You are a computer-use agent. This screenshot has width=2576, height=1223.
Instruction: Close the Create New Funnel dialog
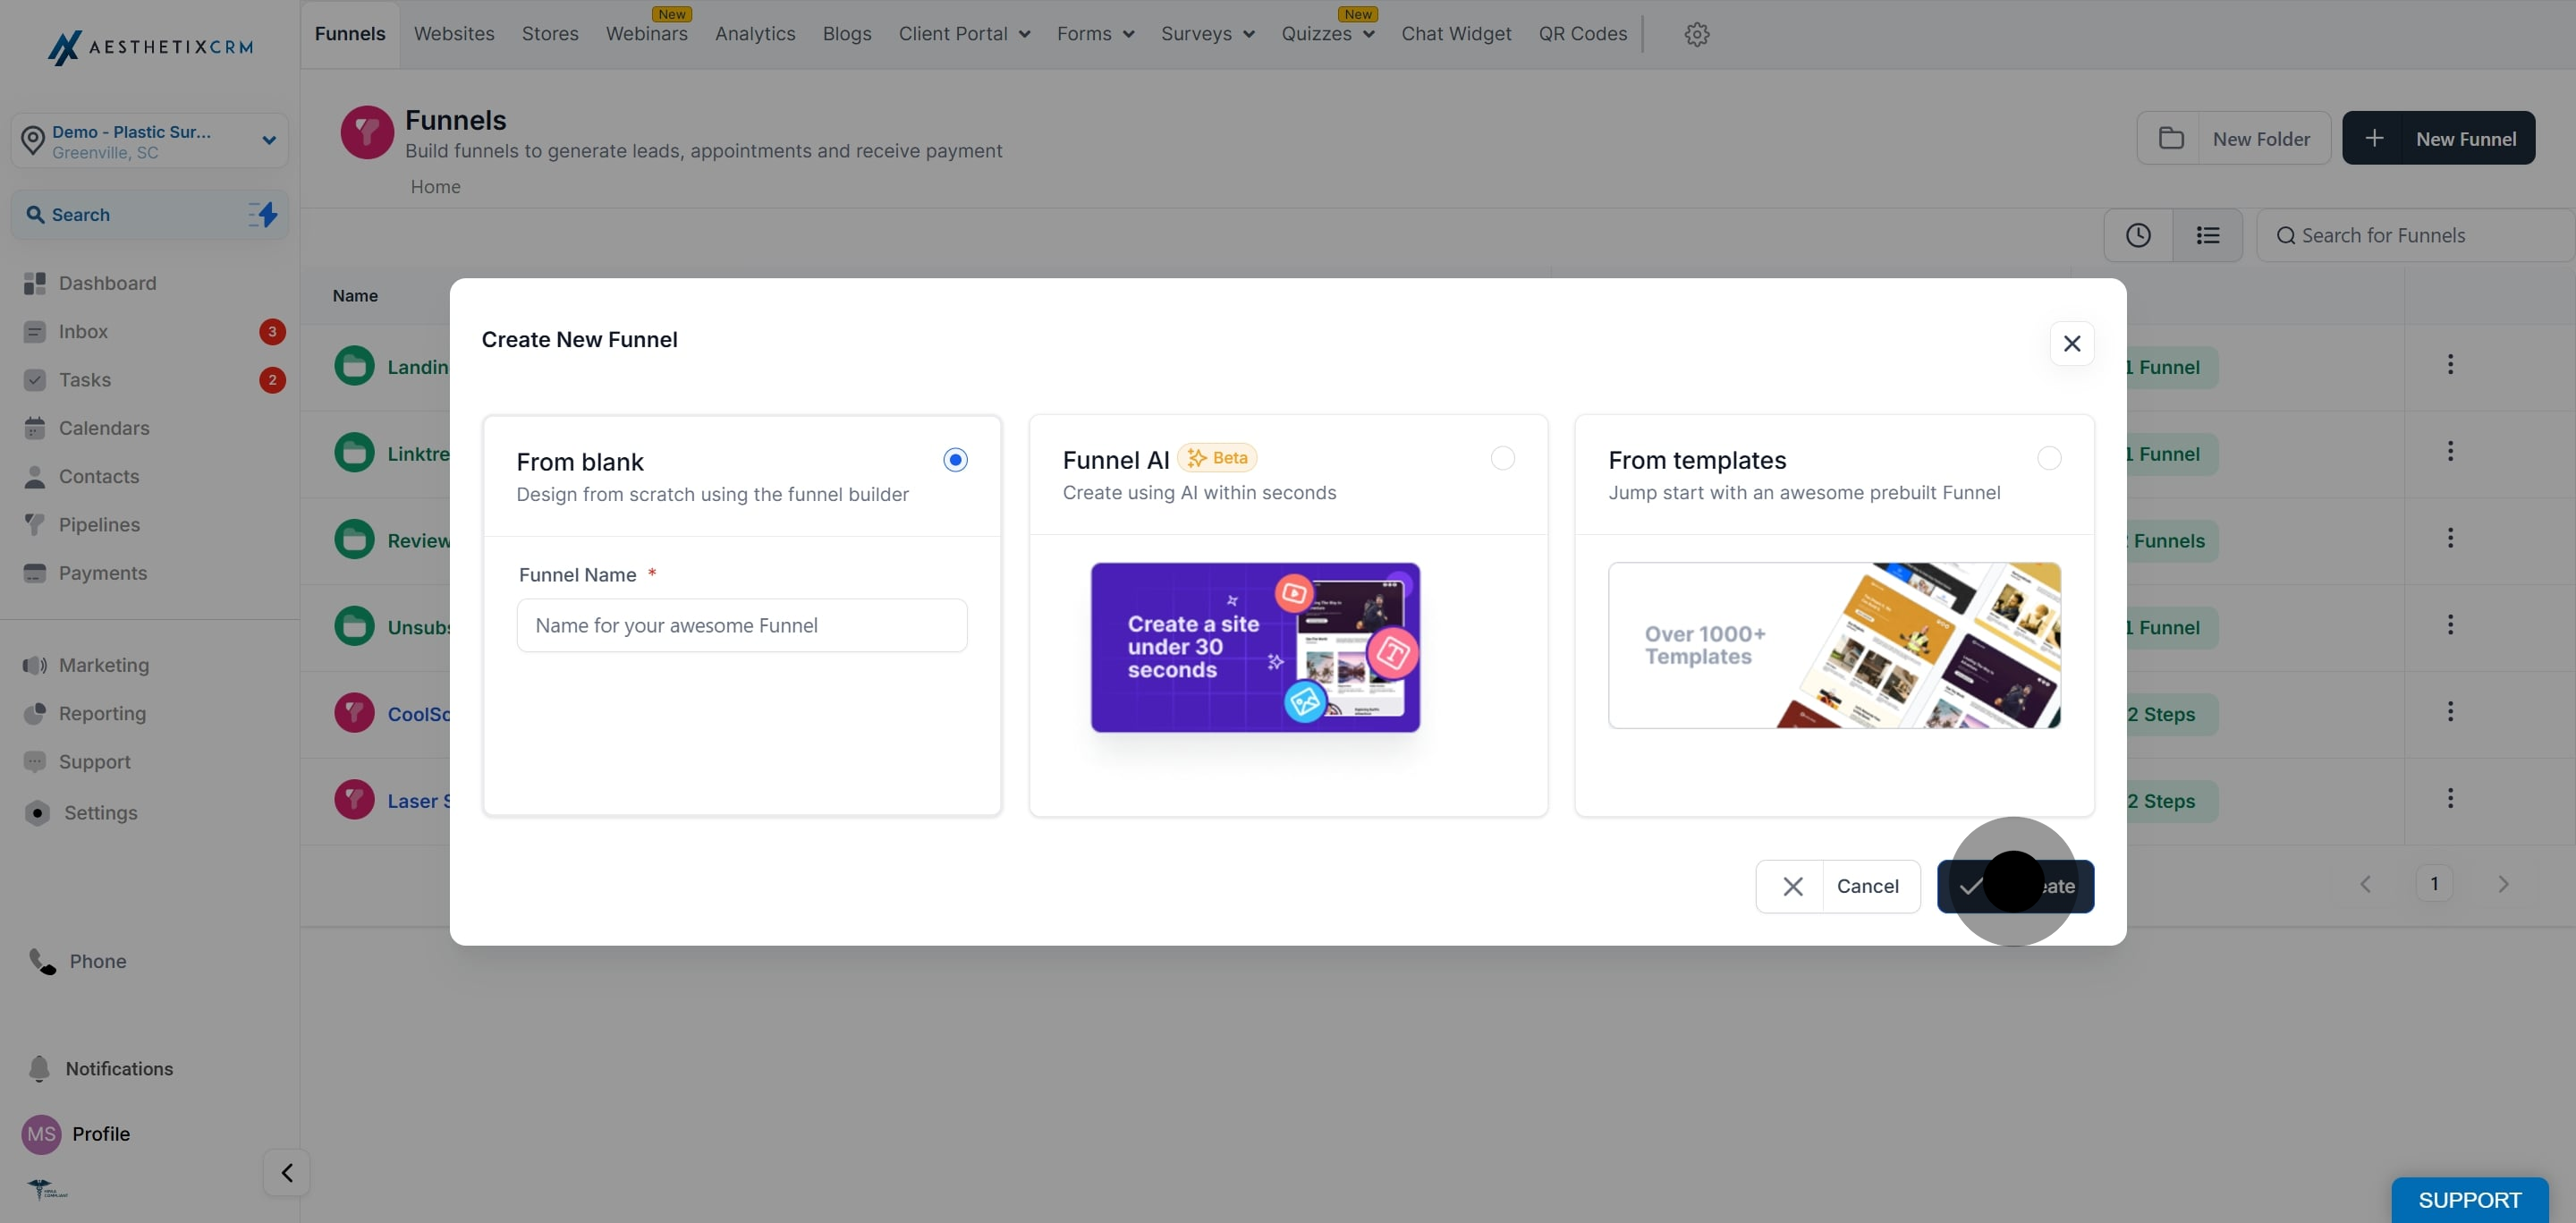2072,343
